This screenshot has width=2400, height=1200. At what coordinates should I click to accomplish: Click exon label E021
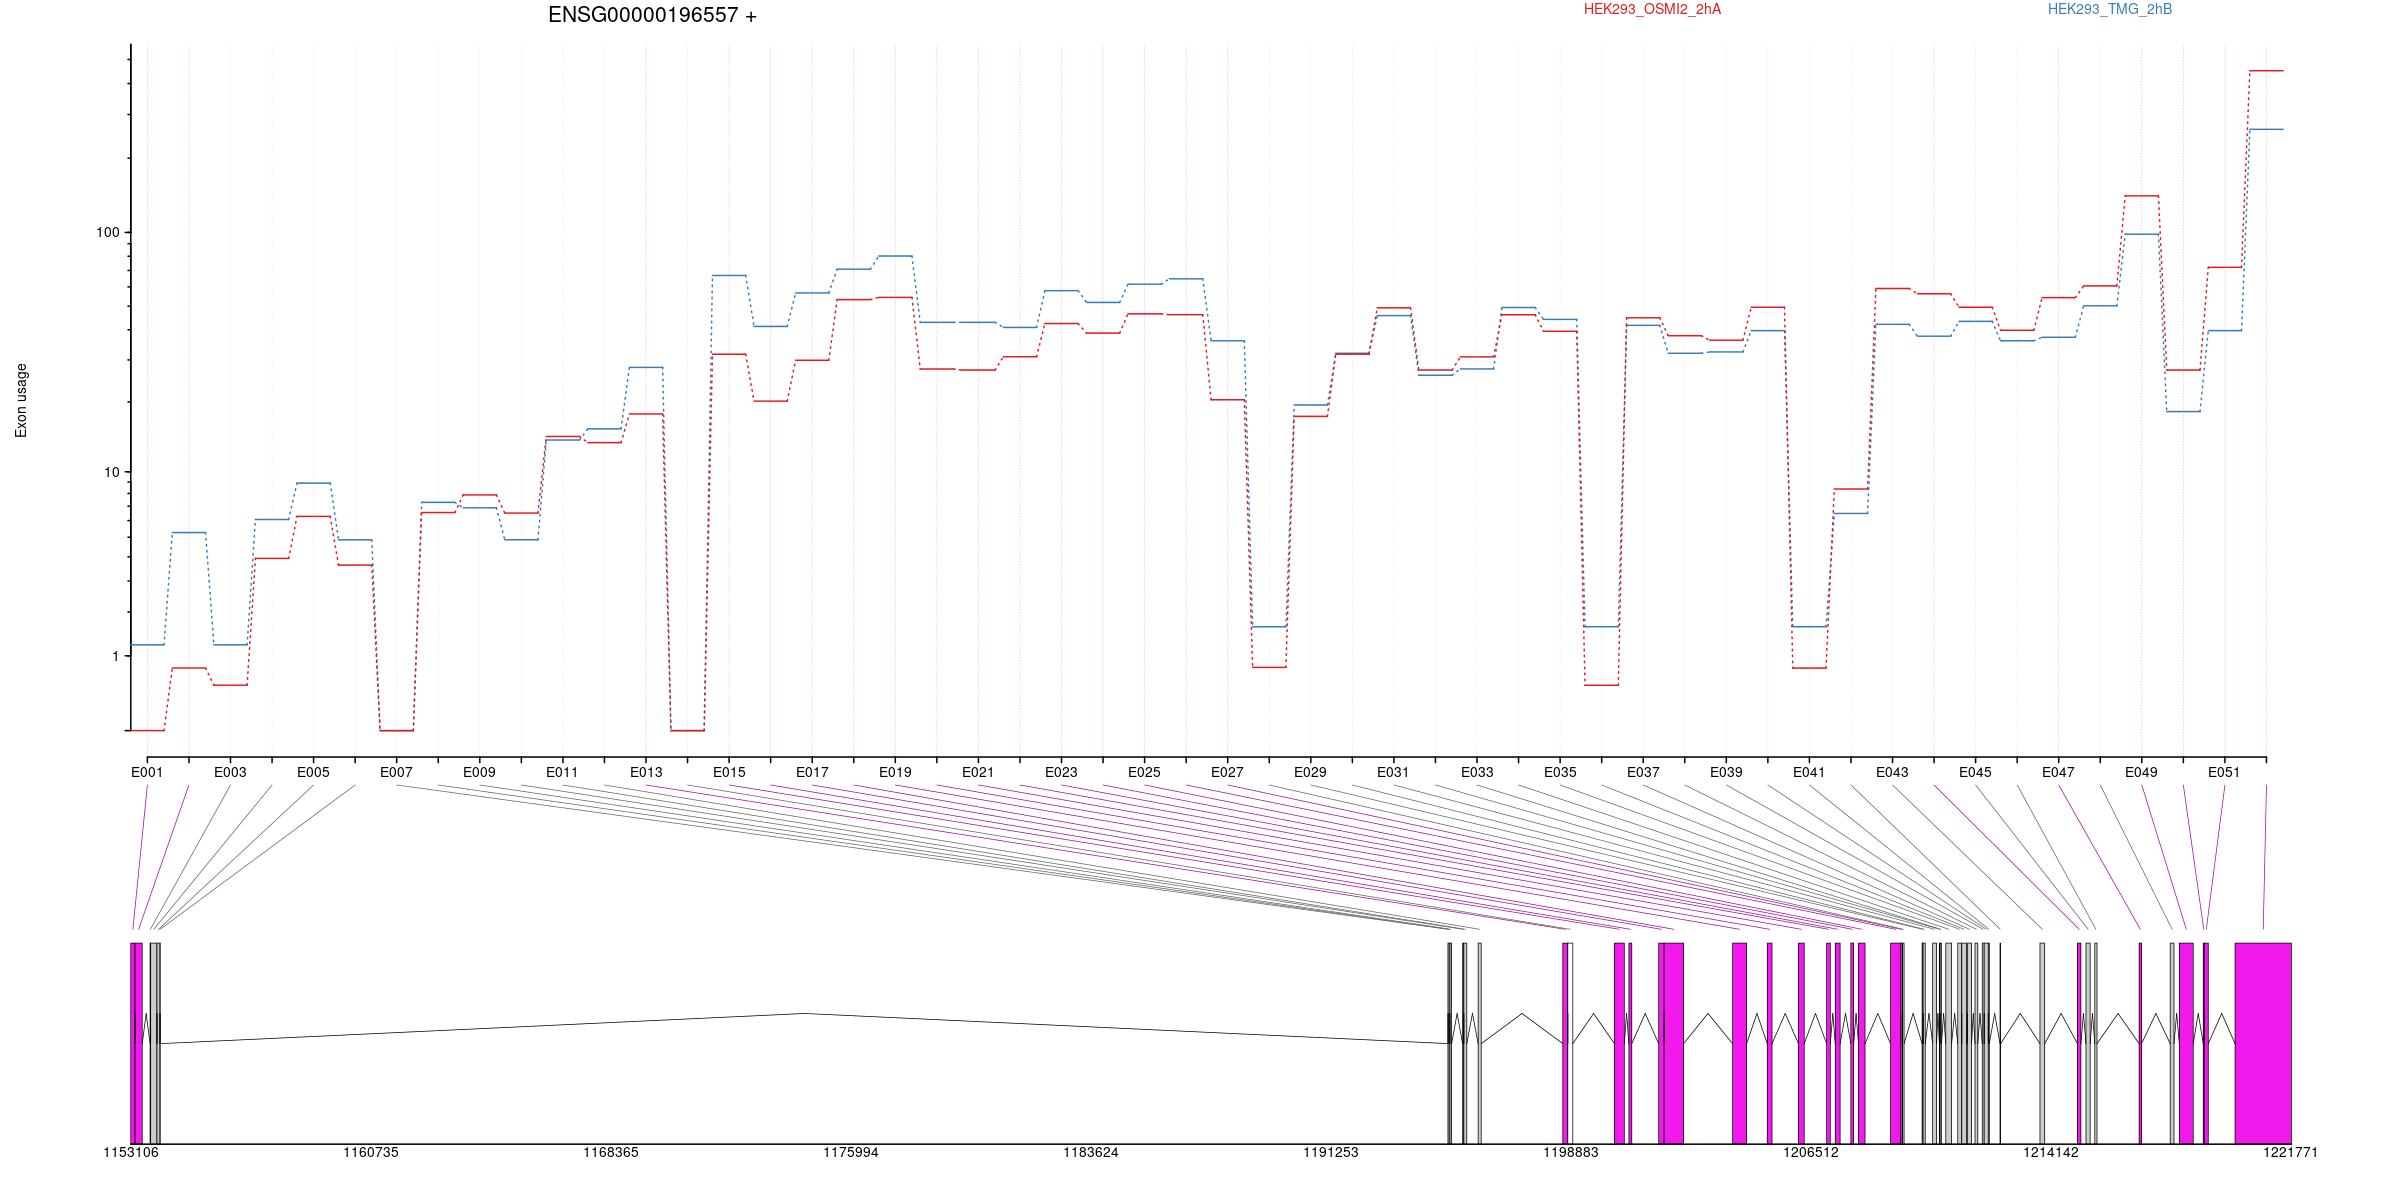[x=978, y=772]
